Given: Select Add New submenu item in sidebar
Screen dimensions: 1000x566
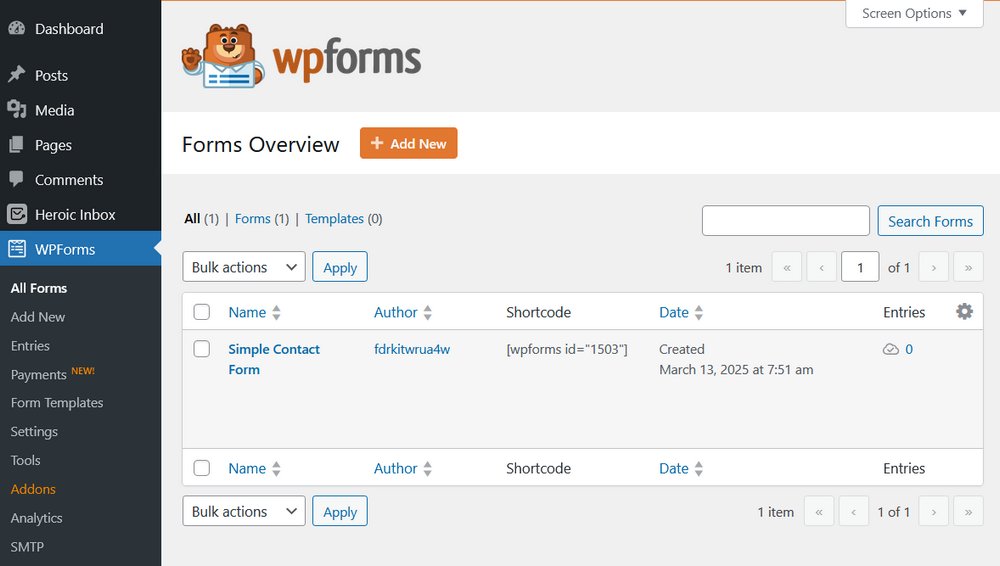Looking at the screenshot, I should [38, 317].
